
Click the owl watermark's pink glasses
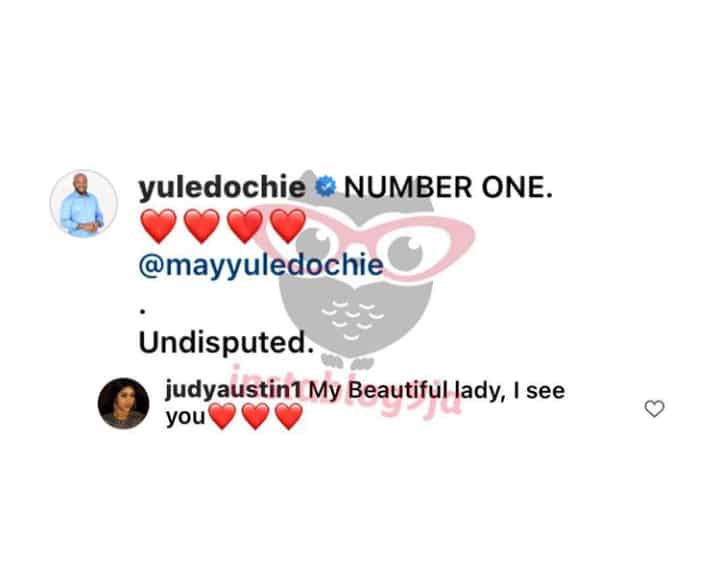(363, 243)
